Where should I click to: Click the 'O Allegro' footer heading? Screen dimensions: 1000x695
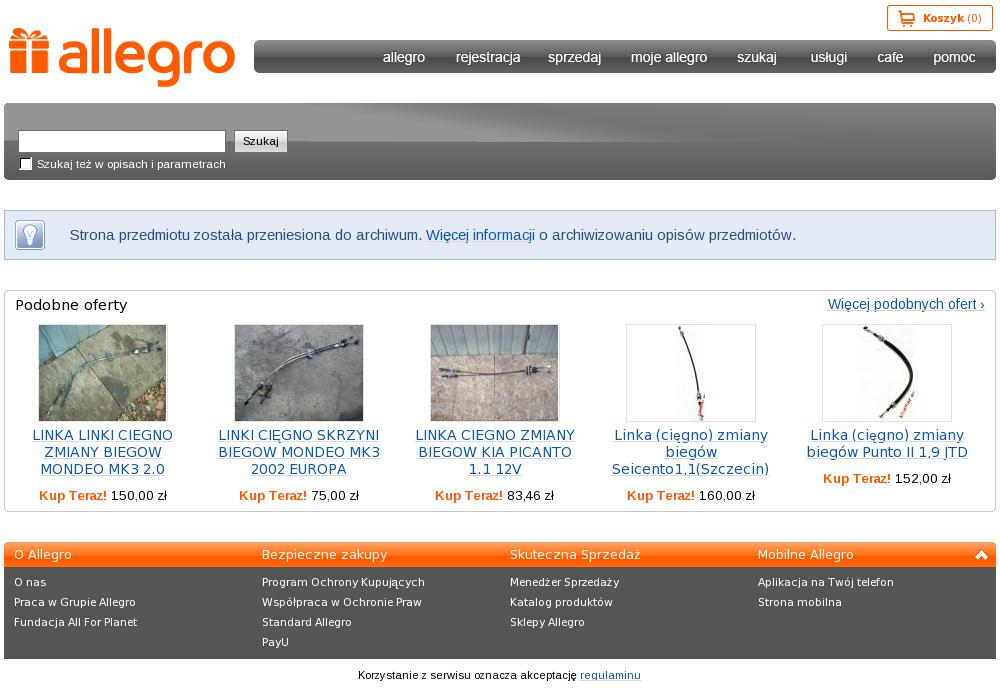pyautogui.click(x=43, y=555)
